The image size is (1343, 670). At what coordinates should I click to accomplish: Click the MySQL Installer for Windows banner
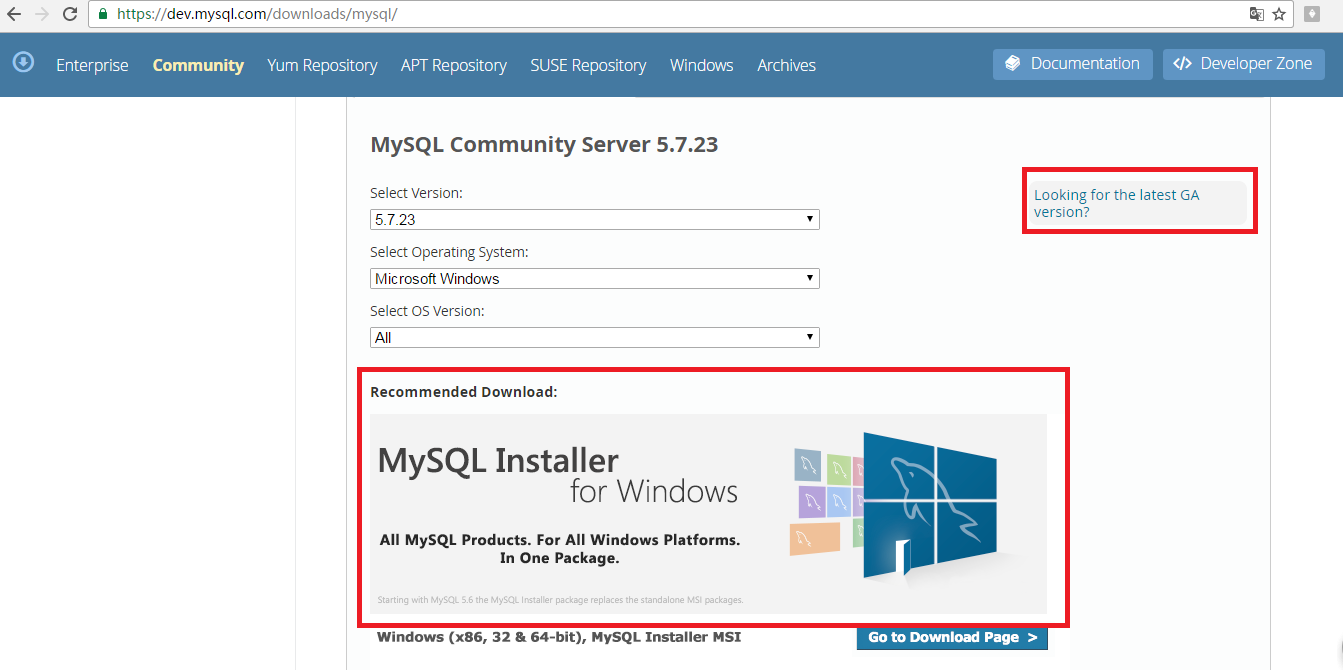708,513
